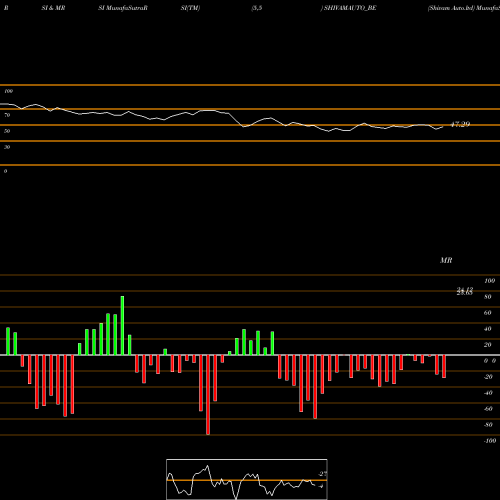Select the last red bar in histogram

pyautogui.click(x=444, y=366)
